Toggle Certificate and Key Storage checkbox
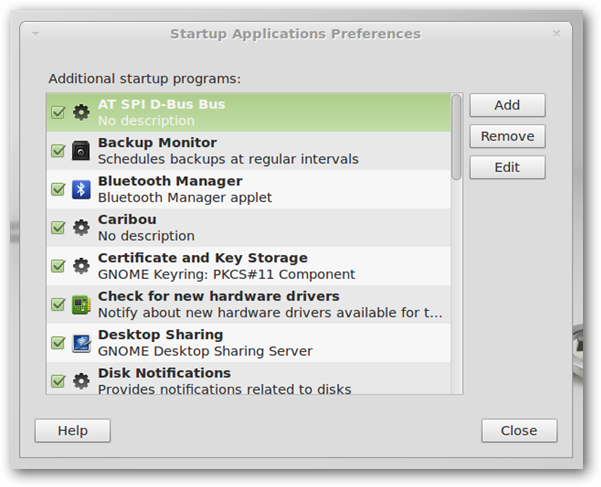The height and width of the screenshot is (487, 601). click(x=58, y=266)
